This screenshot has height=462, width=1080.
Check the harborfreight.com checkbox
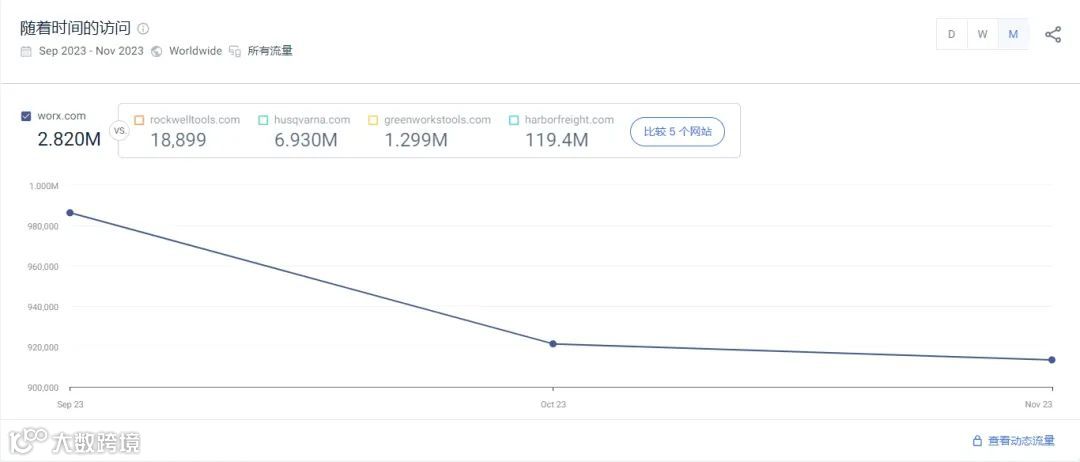[514, 120]
